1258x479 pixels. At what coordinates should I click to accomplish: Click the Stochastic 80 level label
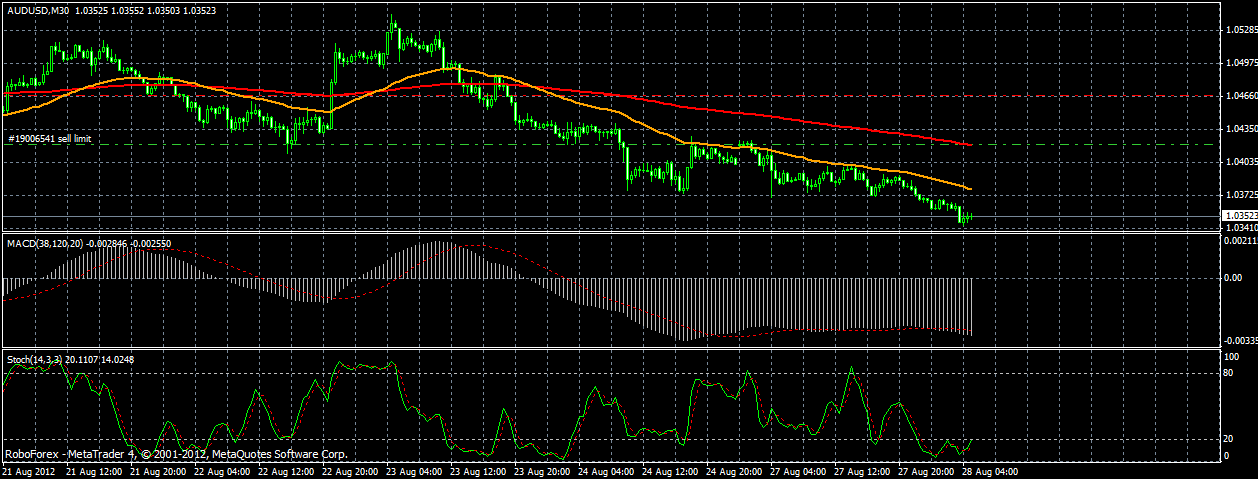(x=1230, y=373)
